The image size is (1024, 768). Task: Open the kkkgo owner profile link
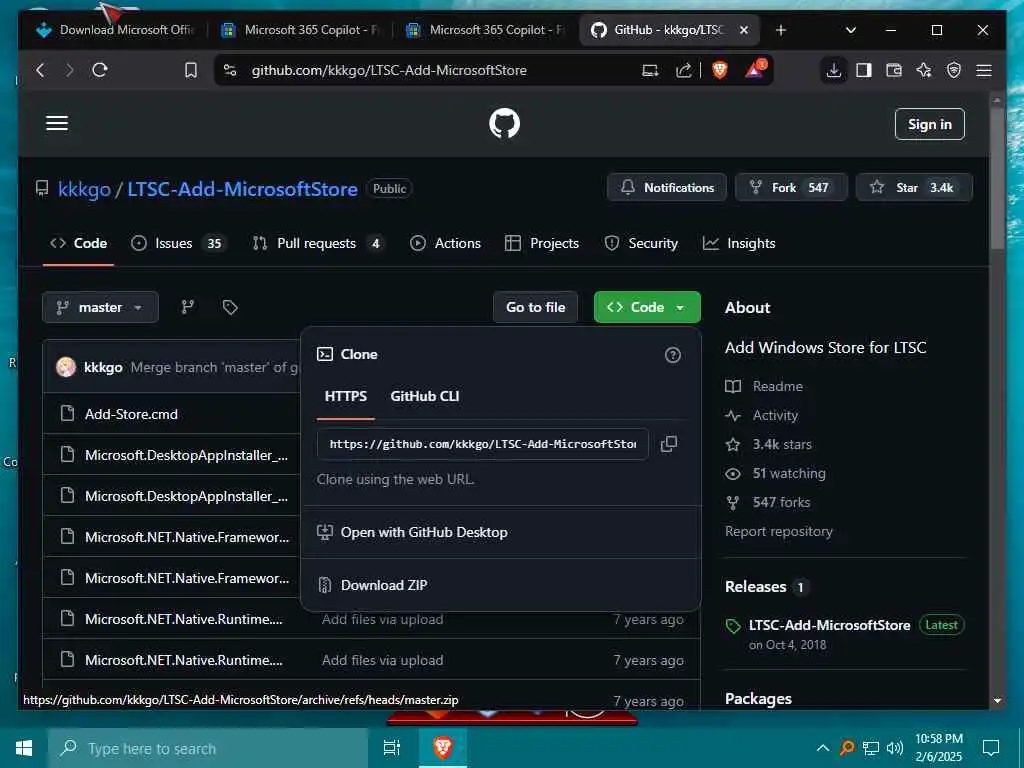(84, 189)
